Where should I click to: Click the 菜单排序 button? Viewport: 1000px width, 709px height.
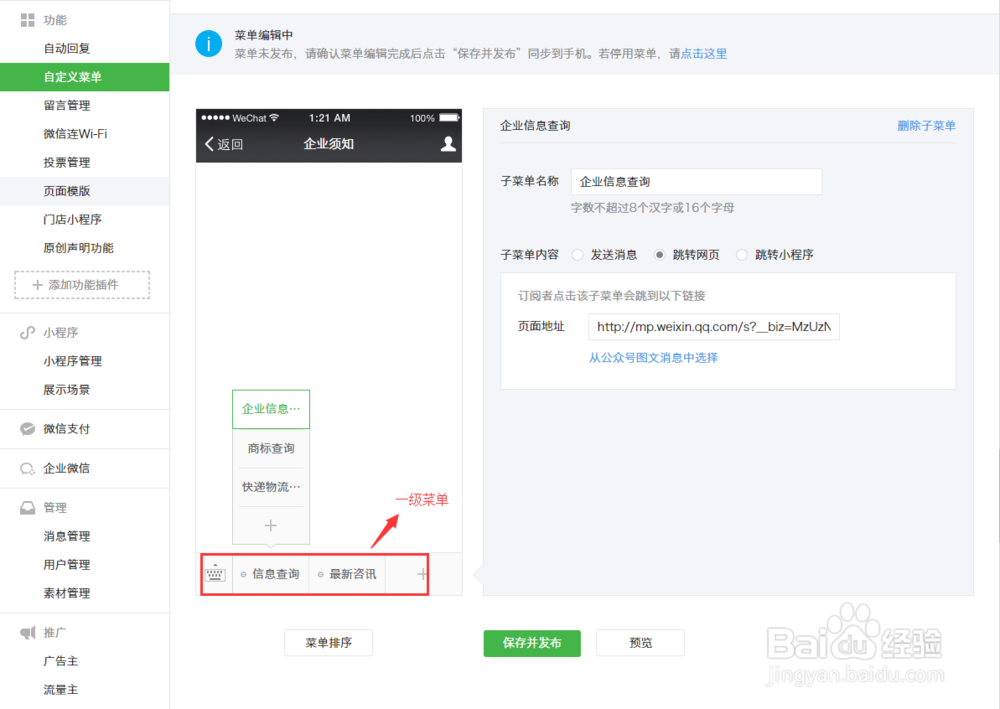click(328, 643)
